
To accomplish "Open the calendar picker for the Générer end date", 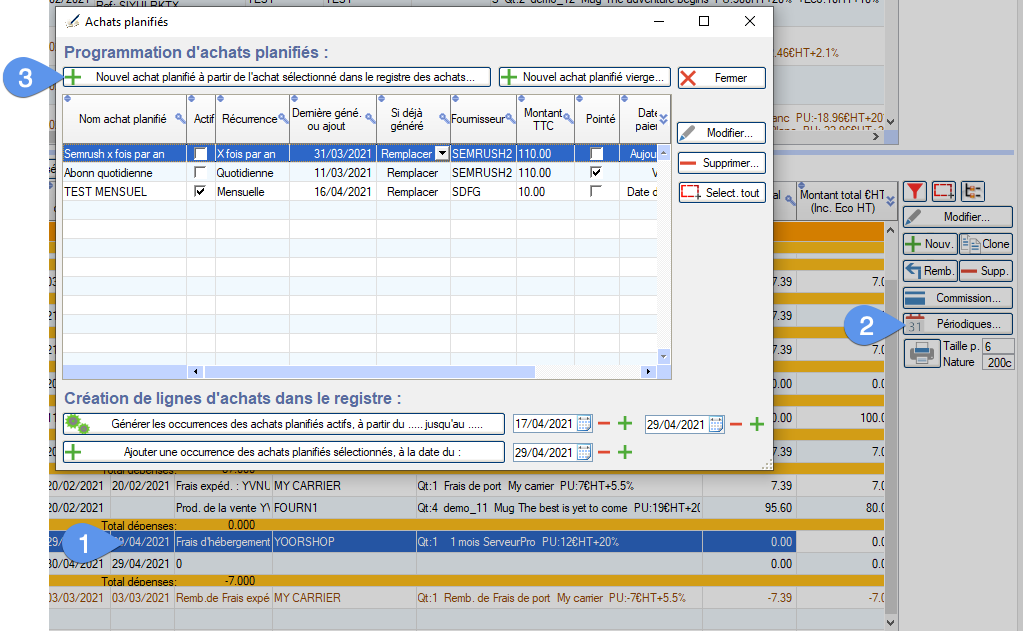I will point(716,425).
